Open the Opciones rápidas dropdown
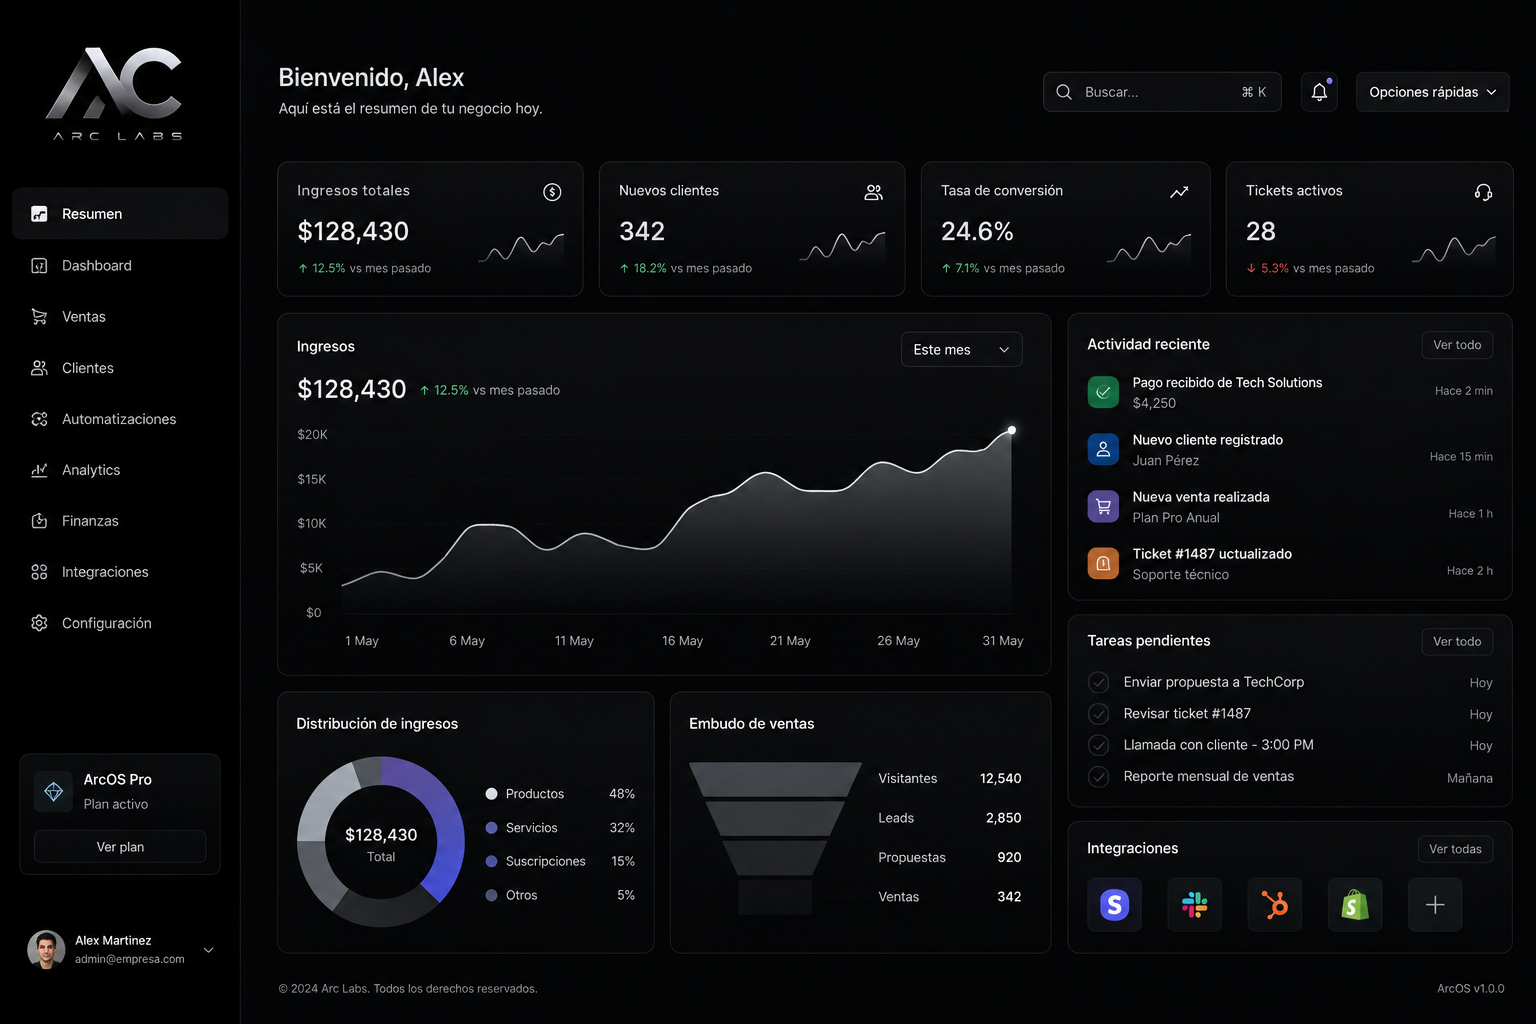 pyautogui.click(x=1432, y=92)
